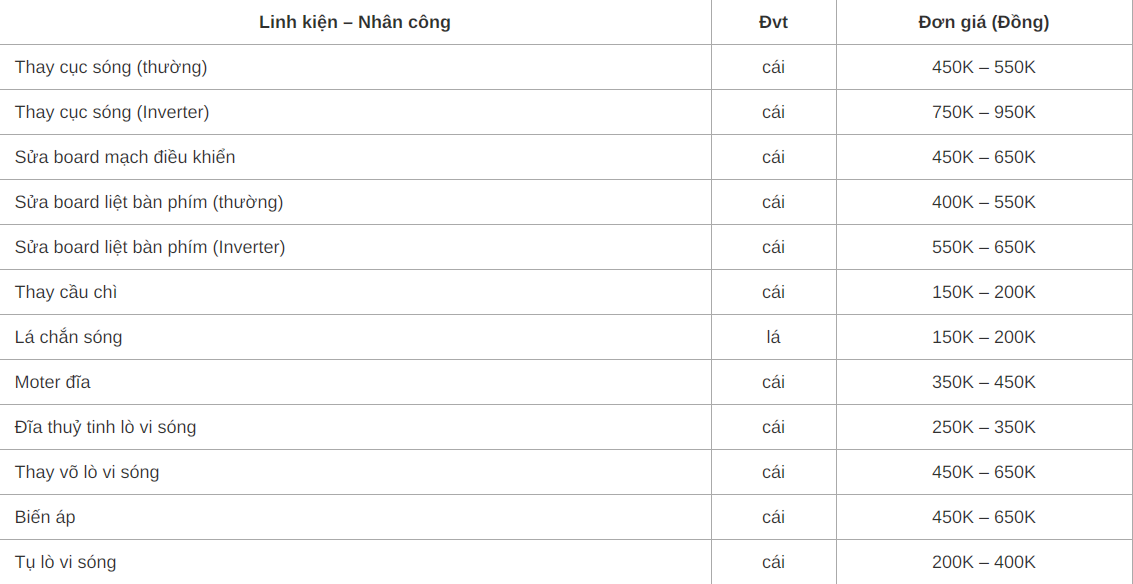Image resolution: width=1133 pixels, height=584 pixels.
Task: Click the 'Đvt' column header
Action: [773, 22]
